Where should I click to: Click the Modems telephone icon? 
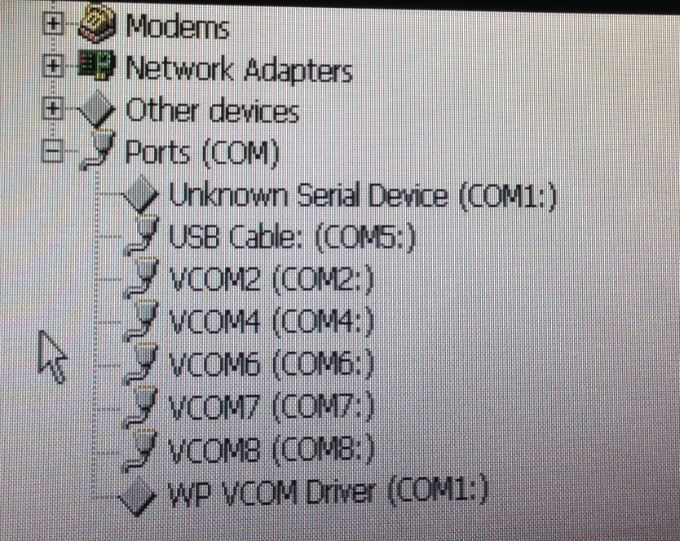click(97, 23)
